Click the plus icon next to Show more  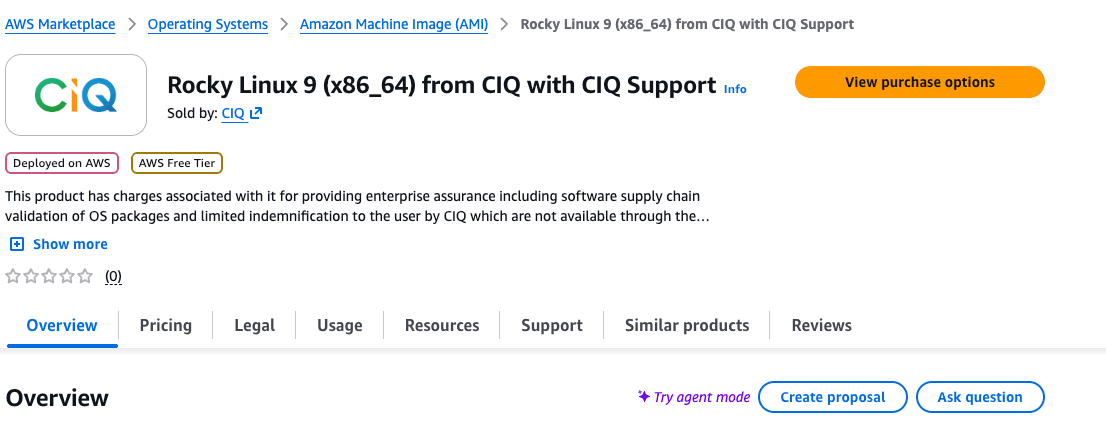coord(16,244)
